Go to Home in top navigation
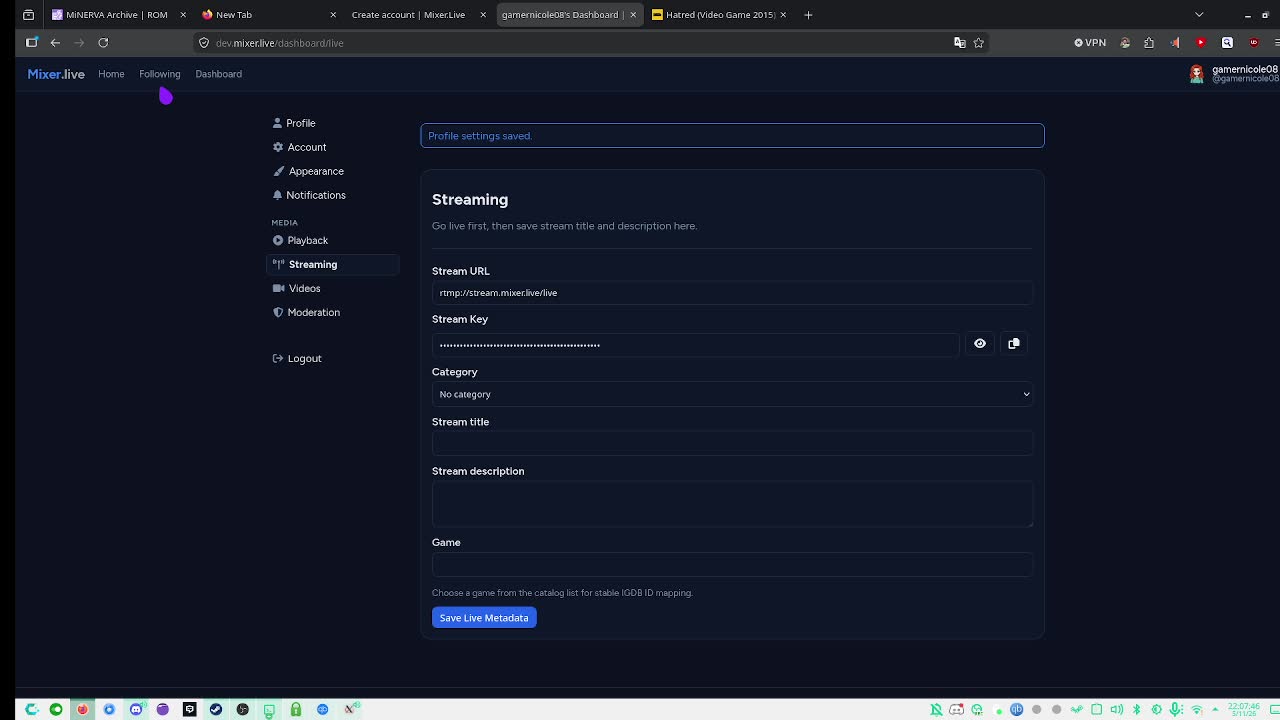This screenshot has height=720, width=1280. (x=111, y=74)
